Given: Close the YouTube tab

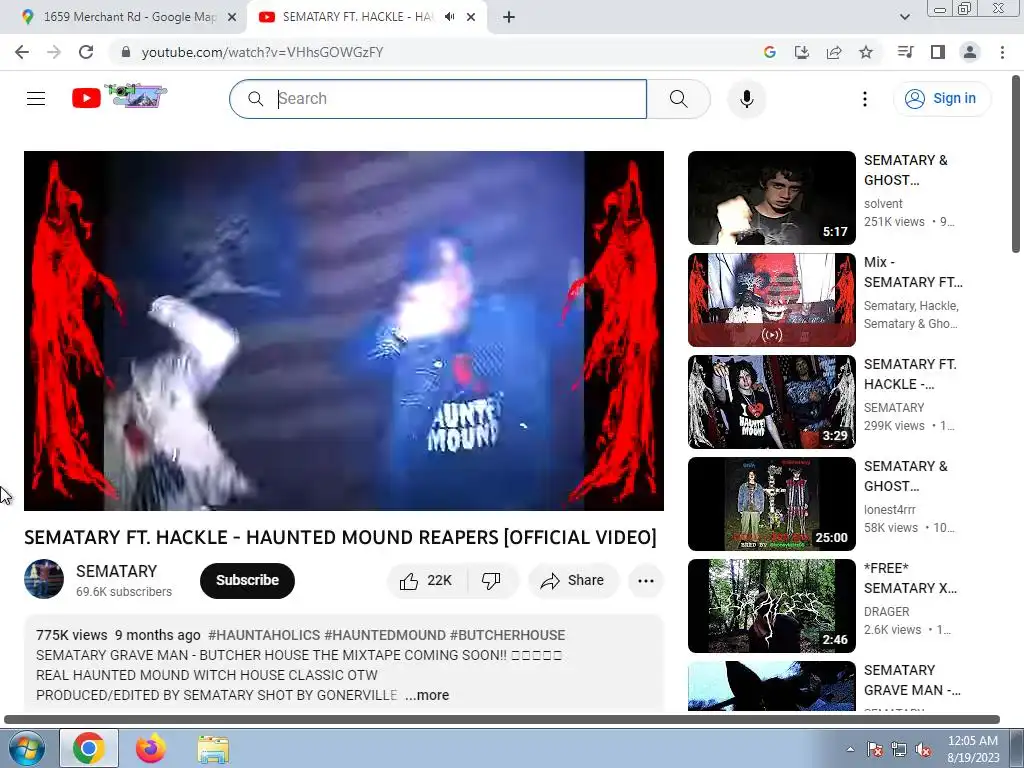Looking at the screenshot, I should (471, 17).
